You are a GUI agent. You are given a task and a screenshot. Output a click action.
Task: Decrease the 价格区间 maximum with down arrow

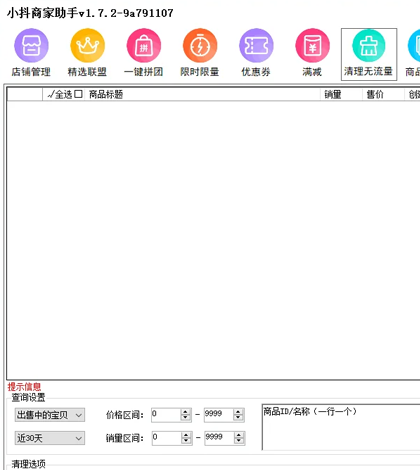[238, 418]
